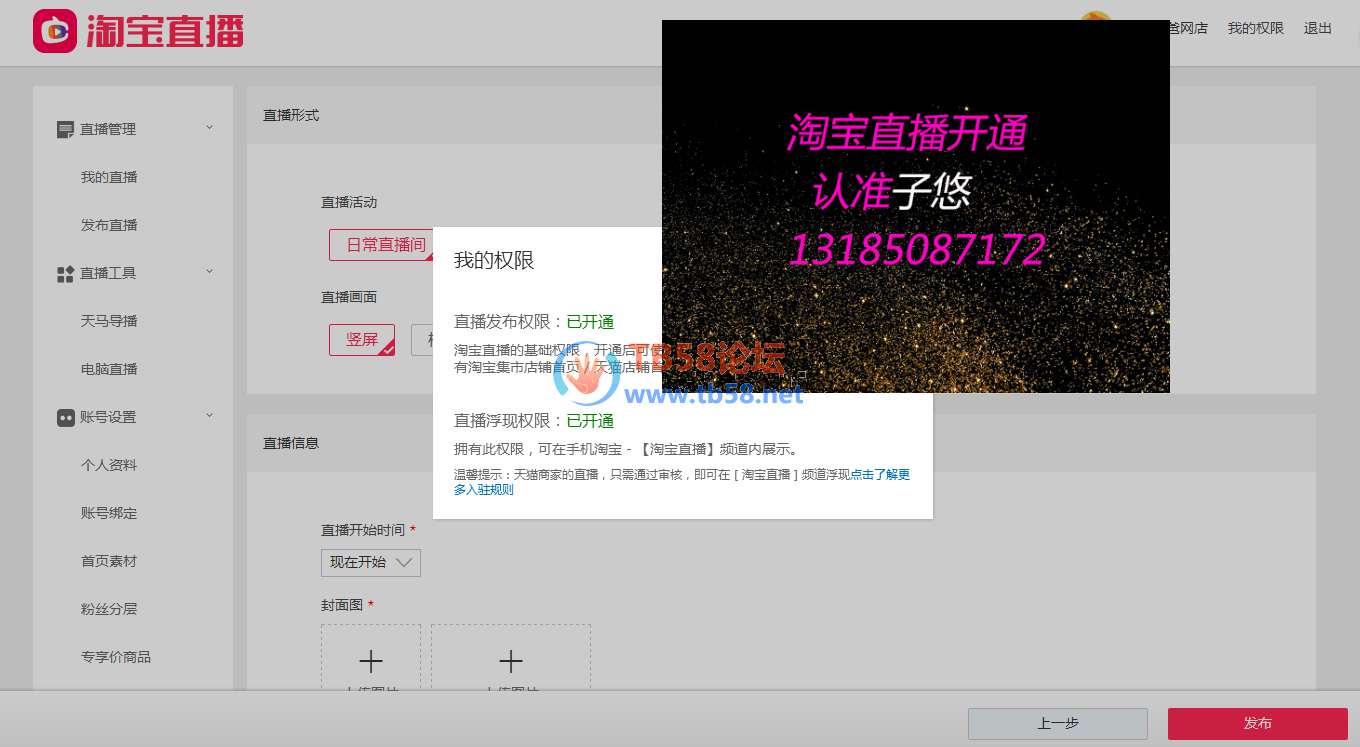Image resolution: width=1360 pixels, height=747 pixels.
Task: Go to 发布直播 in the sidebar
Action: [109, 225]
